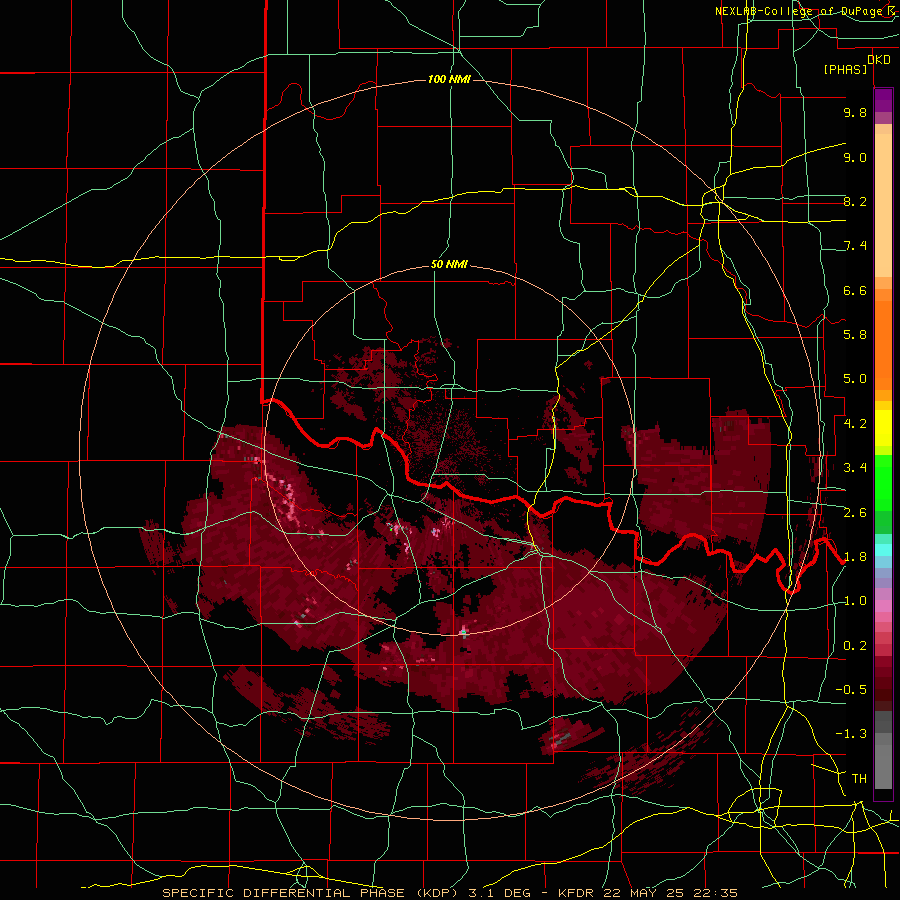Click the 50 NMI range ring label
Screen dimensions: 900x900
tap(449, 265)
